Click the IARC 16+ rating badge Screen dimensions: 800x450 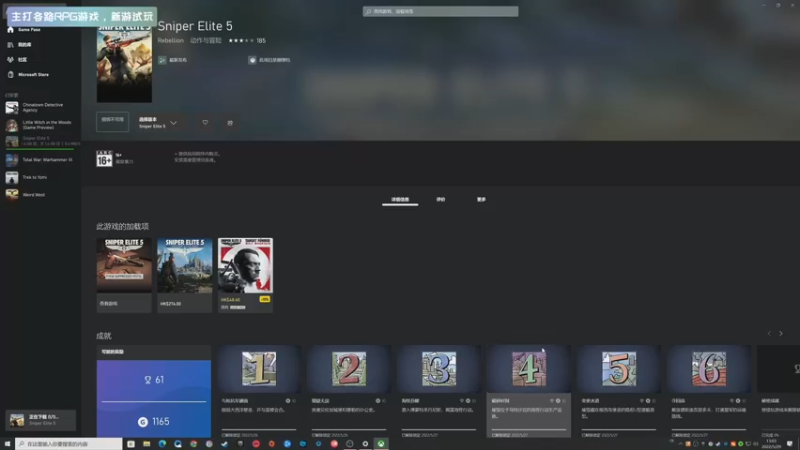[x=104, y=158]
